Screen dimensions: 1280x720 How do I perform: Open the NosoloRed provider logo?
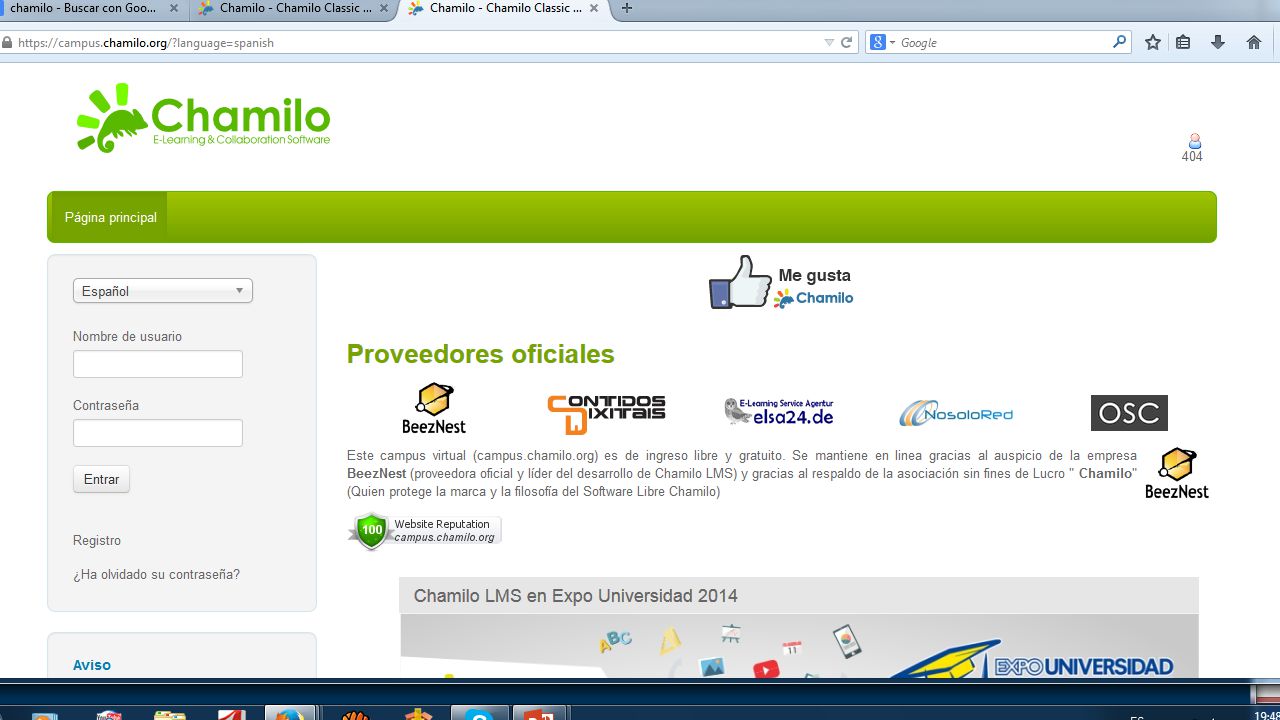point(956,413)
